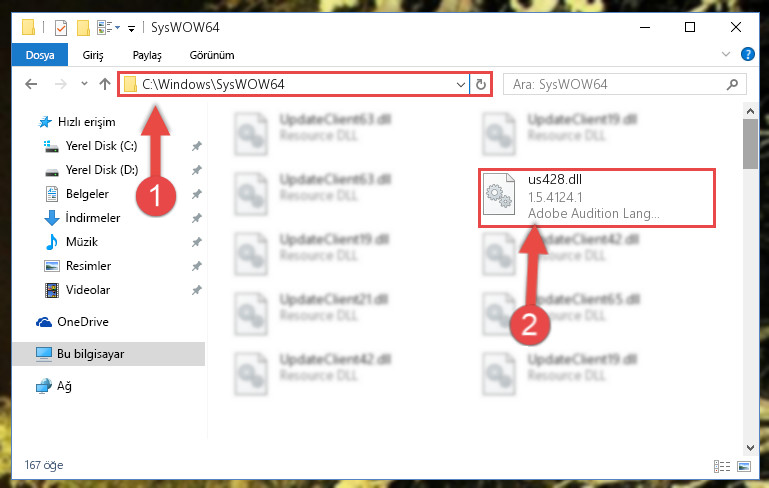Switch to details view layout icon
The image size is (769, 488).
[721, 466]
